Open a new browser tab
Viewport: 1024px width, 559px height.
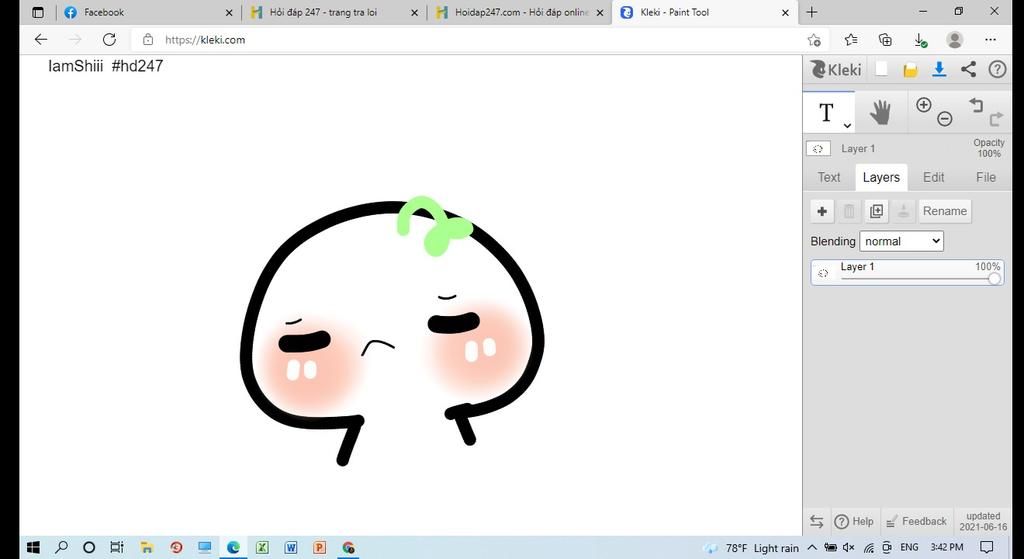click(812, 12)
